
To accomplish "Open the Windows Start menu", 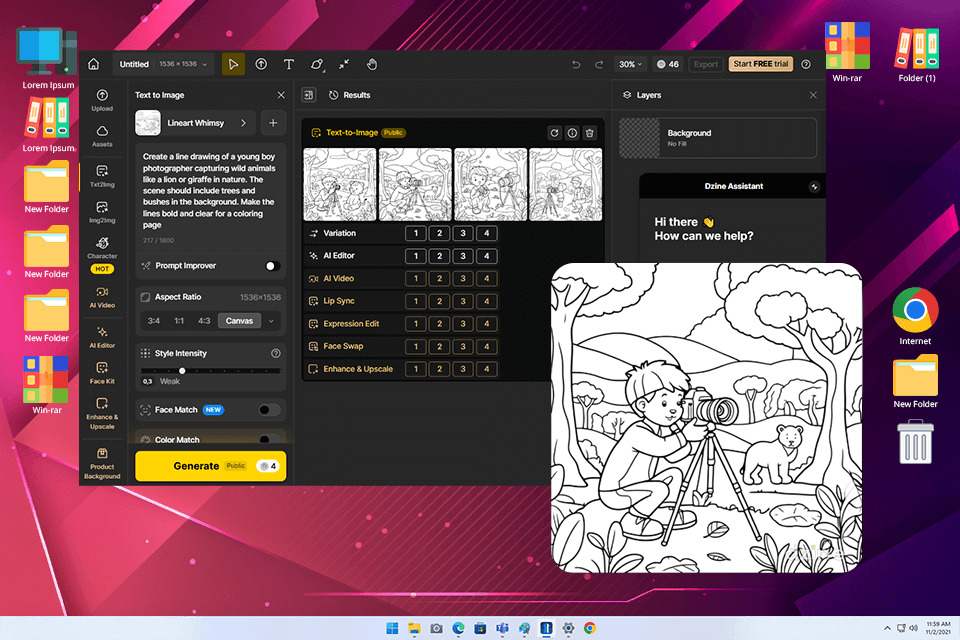I will [392, 628].
